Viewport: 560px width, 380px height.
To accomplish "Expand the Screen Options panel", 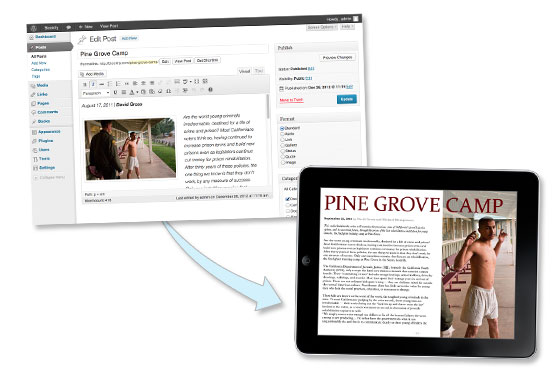I will tap(321, 27).
